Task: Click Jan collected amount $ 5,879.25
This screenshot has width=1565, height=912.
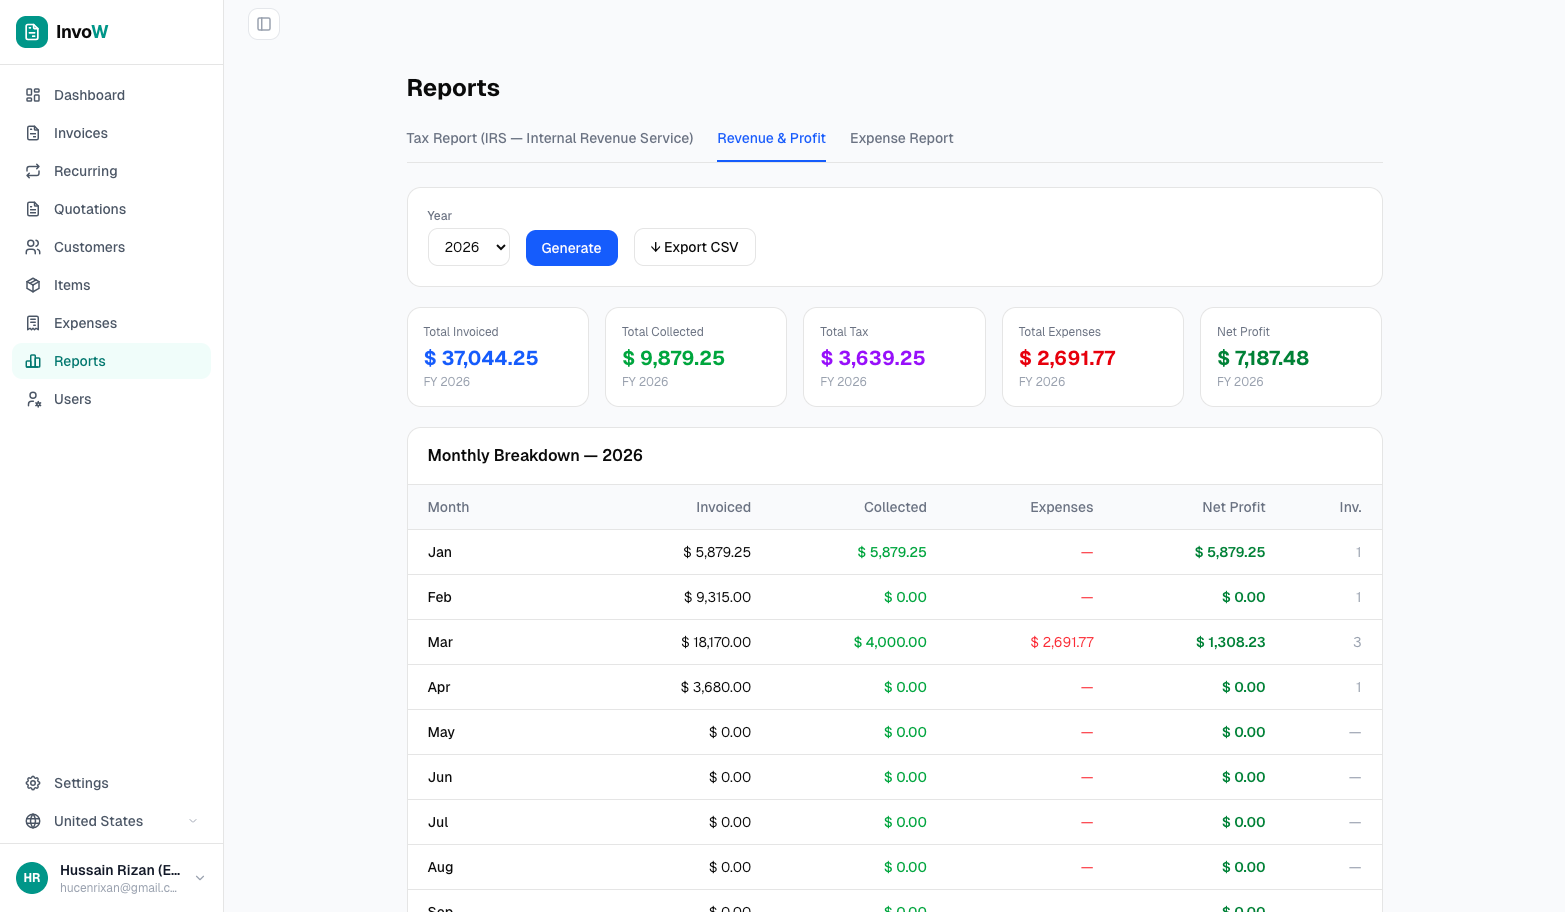Action: [x=892, y=552]
